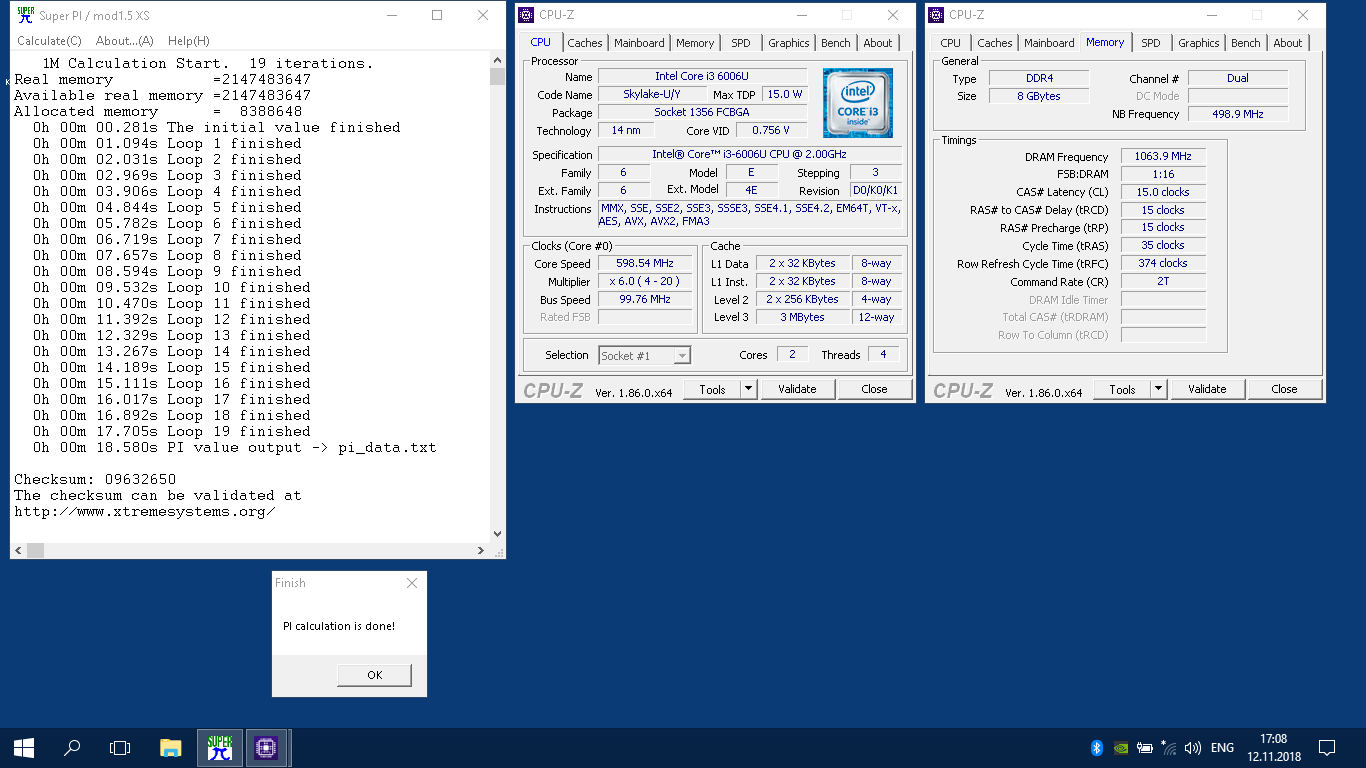
Task: Open Task View in taskbar
Action: click(x=120, y=747)
